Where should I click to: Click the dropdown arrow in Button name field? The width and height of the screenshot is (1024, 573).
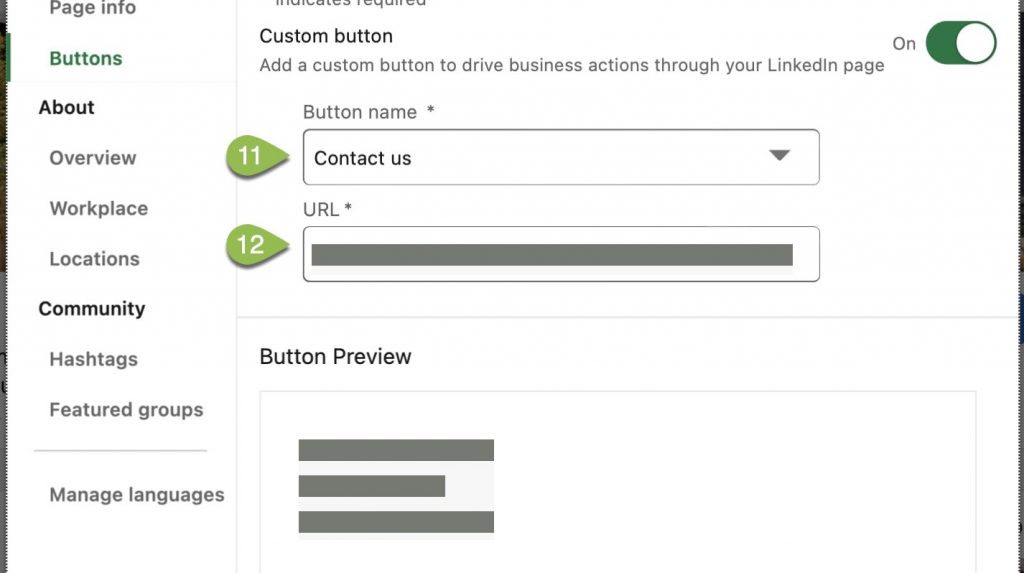point(779,156)
